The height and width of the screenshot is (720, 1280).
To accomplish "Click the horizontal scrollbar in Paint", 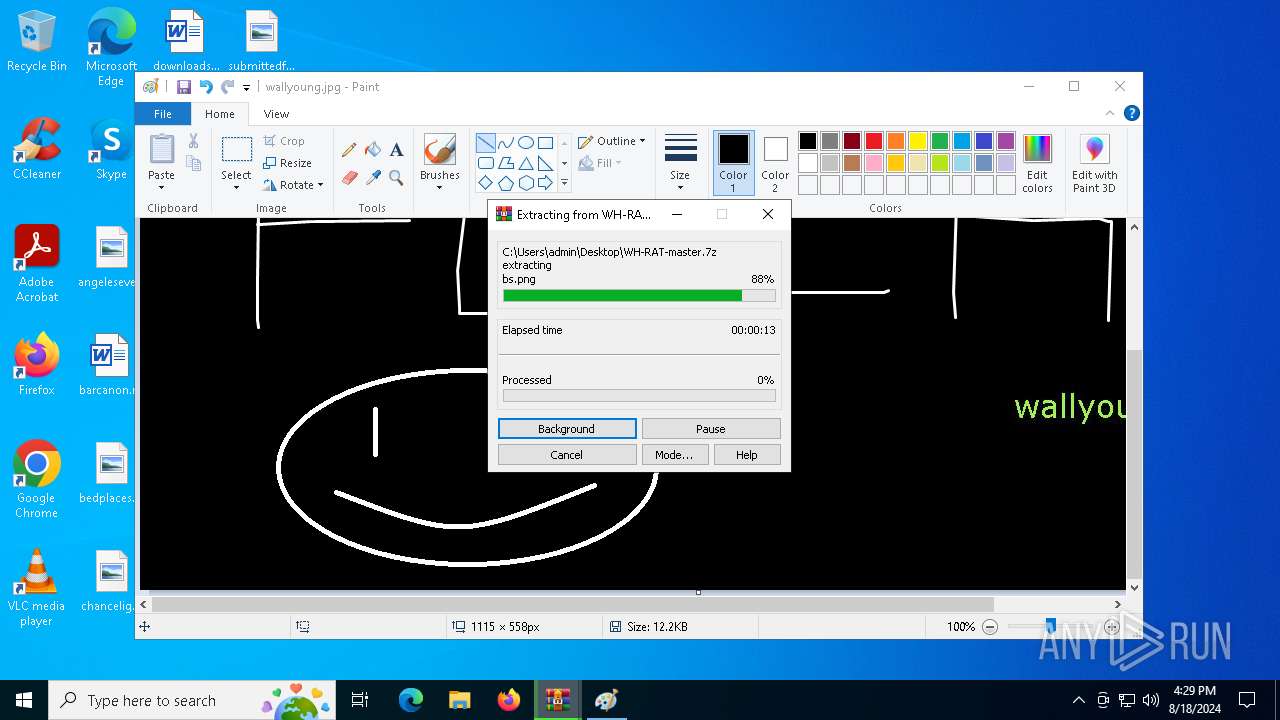I will (572, 604).
